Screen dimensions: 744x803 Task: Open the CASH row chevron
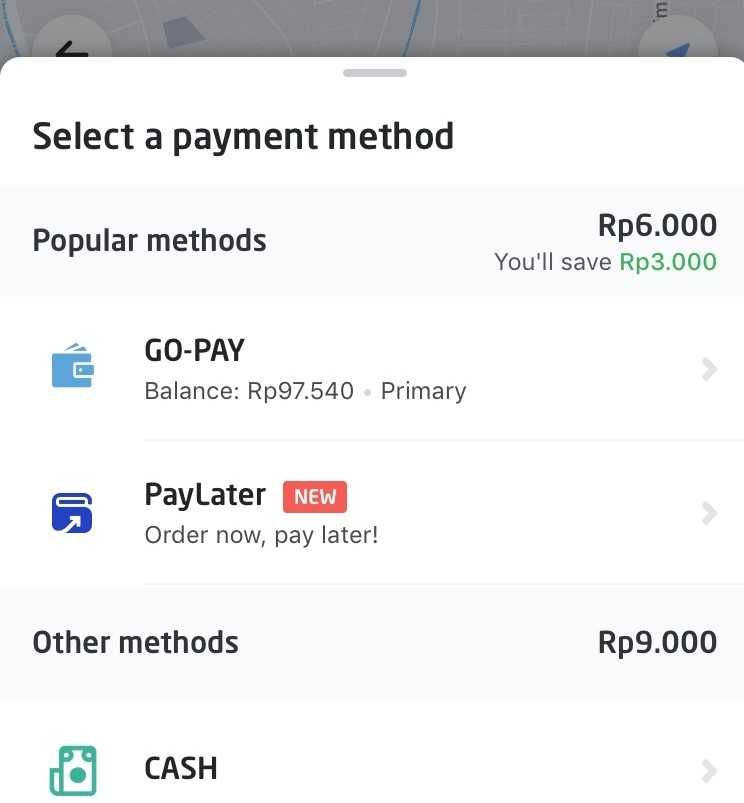coord(709,771)
